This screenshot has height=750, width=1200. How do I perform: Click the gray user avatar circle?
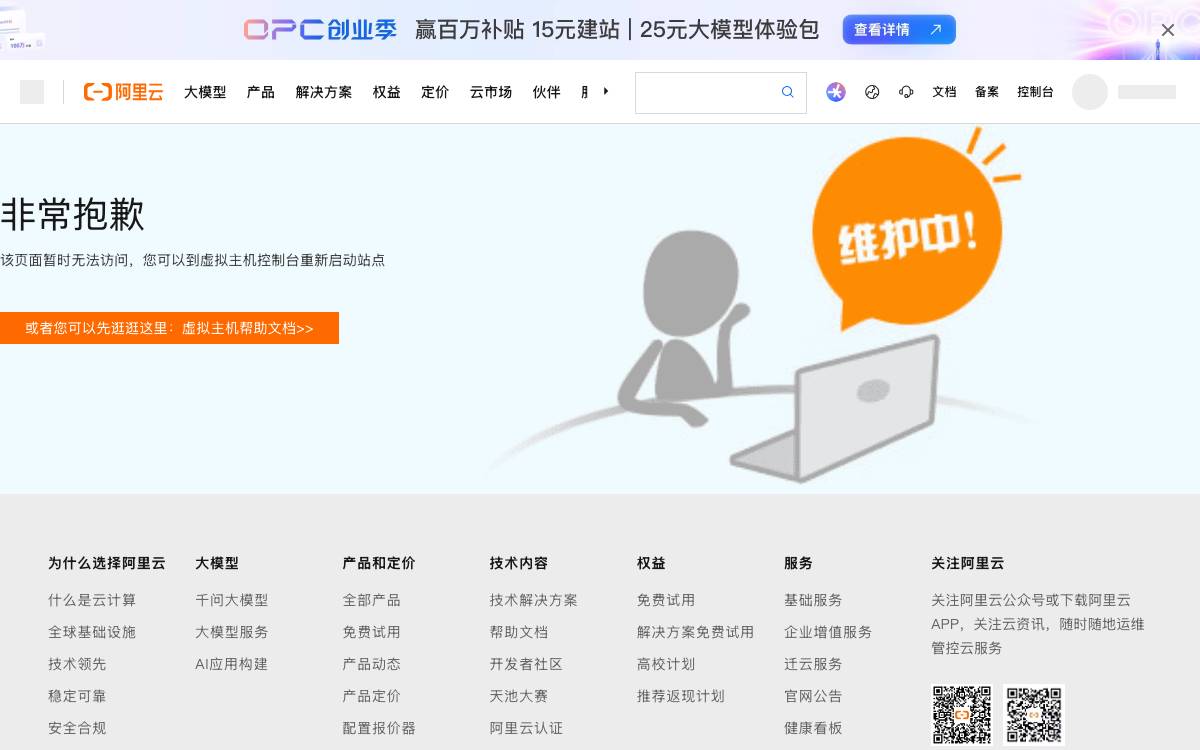tap(1090, 92)
